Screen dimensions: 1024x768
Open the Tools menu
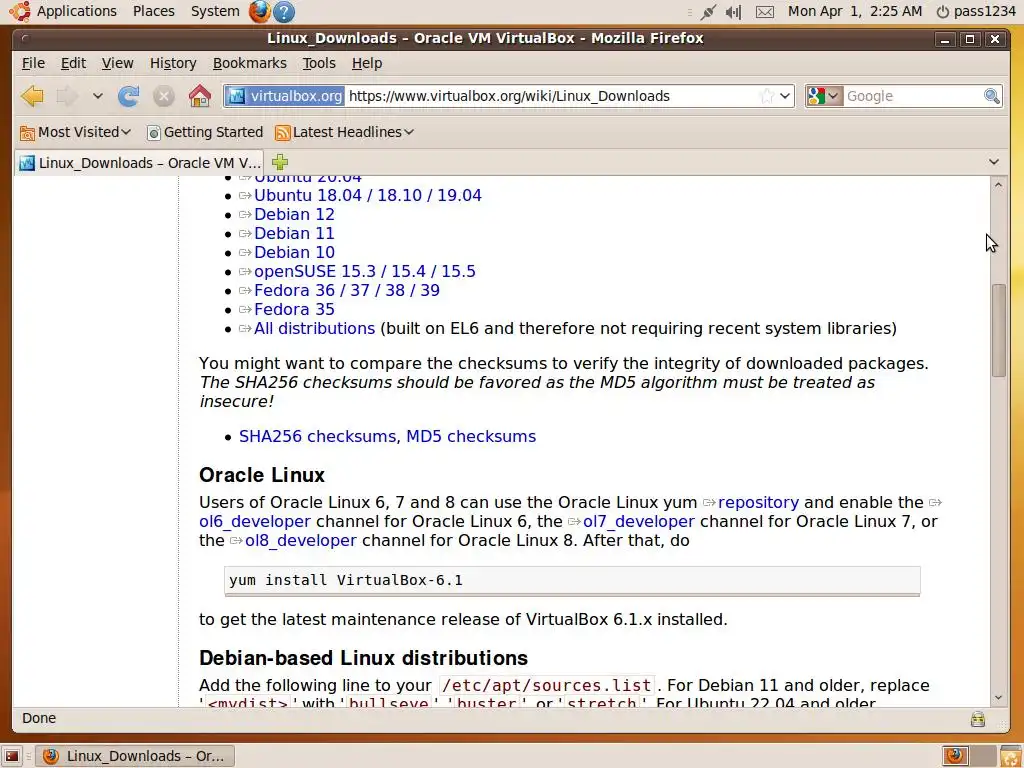(x=319, y=63)
